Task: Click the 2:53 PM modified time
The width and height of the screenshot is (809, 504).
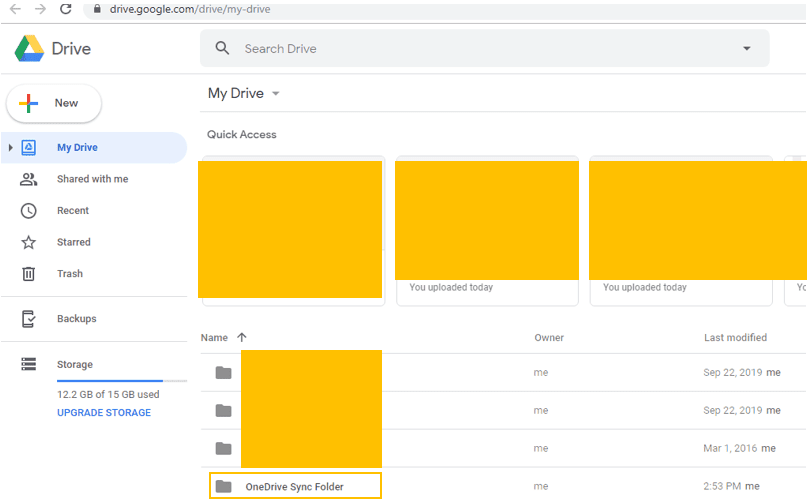Action: point(722,486)
